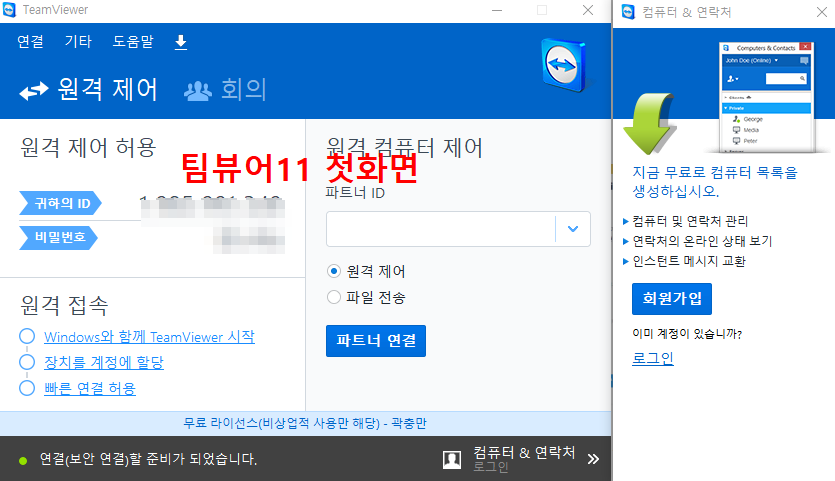Click the free license notice bar

[305, 423]
